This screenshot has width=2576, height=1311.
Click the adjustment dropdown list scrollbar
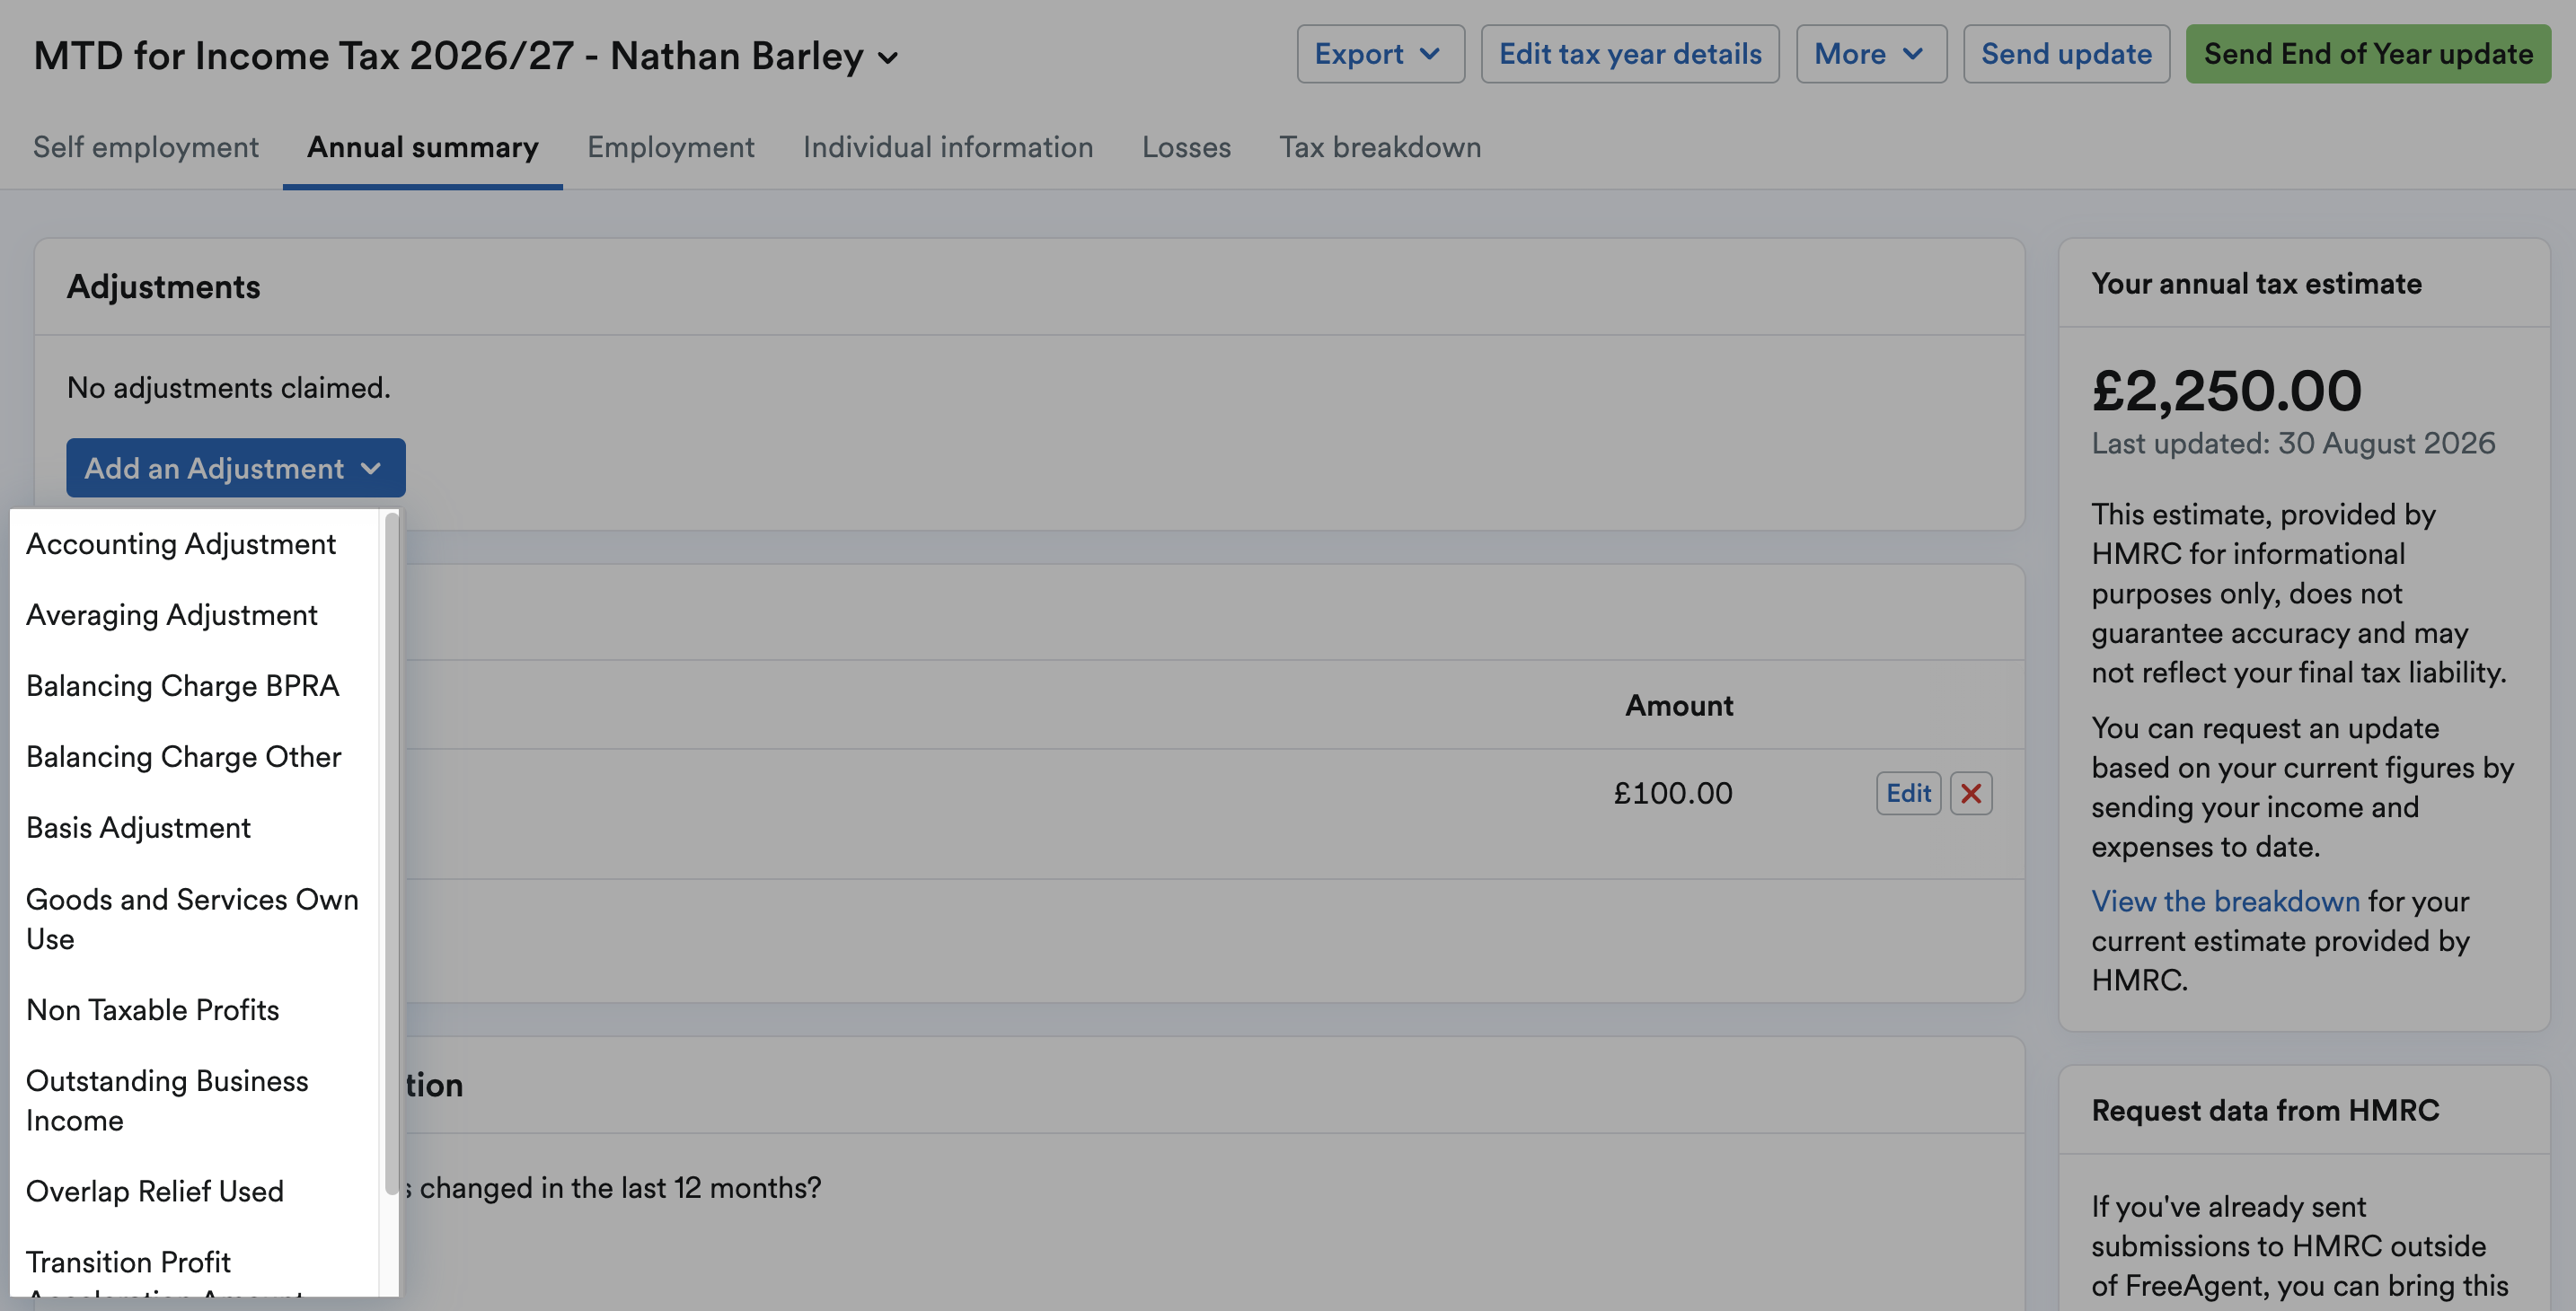pos(391,853)
